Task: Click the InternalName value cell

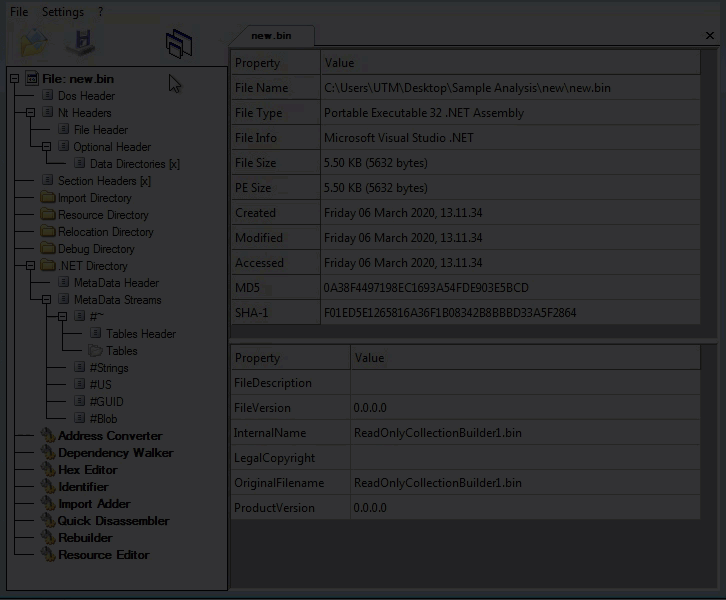Action: [x=526, y=433]
